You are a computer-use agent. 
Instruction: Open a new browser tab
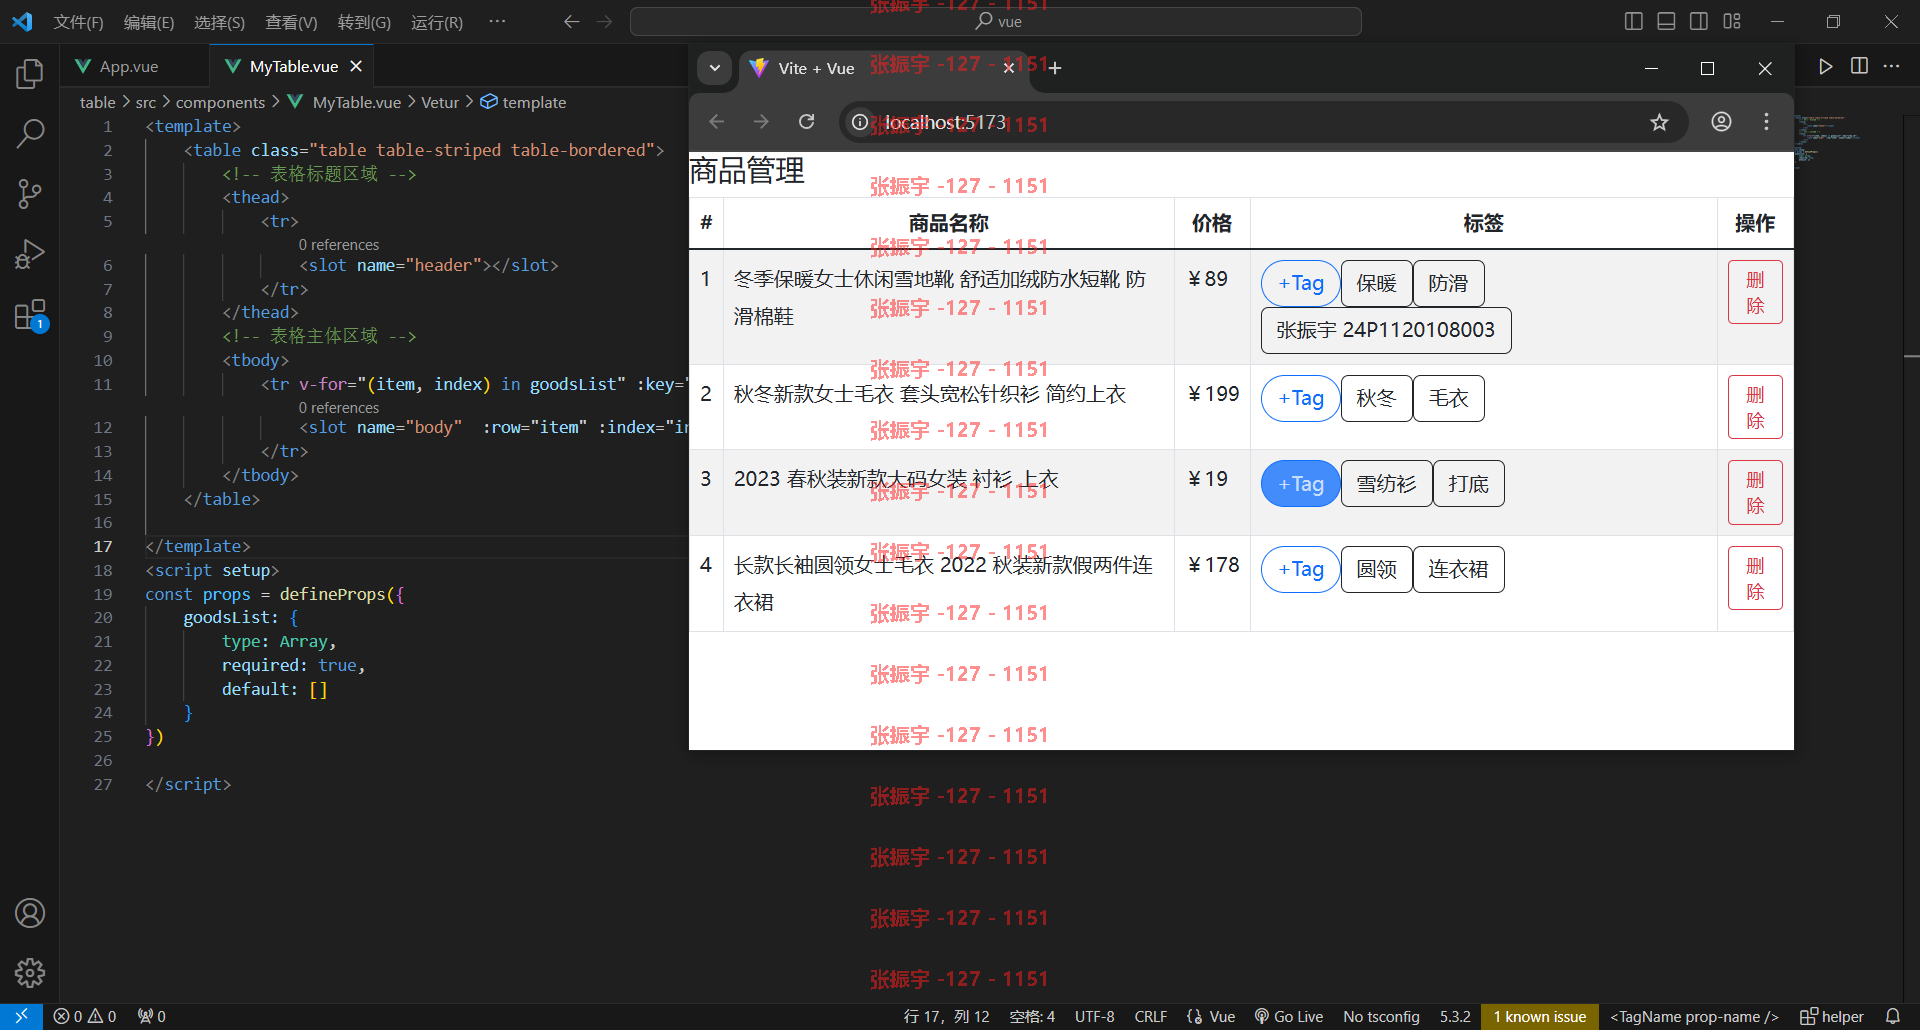(x=1055, y=67)
